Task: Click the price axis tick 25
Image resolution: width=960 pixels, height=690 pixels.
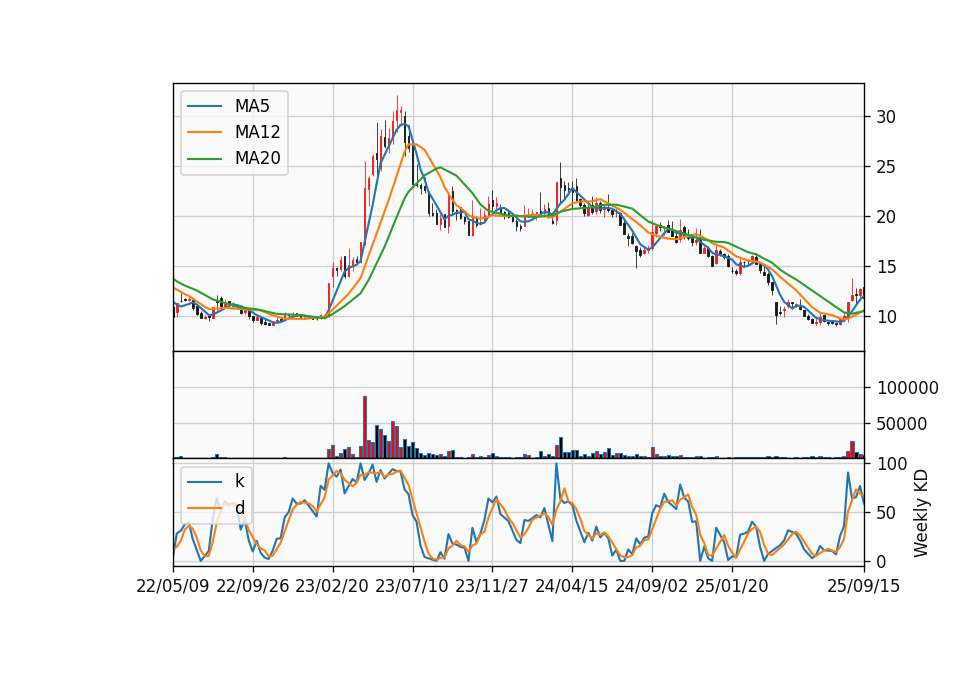Action: [x=886, y=167]
